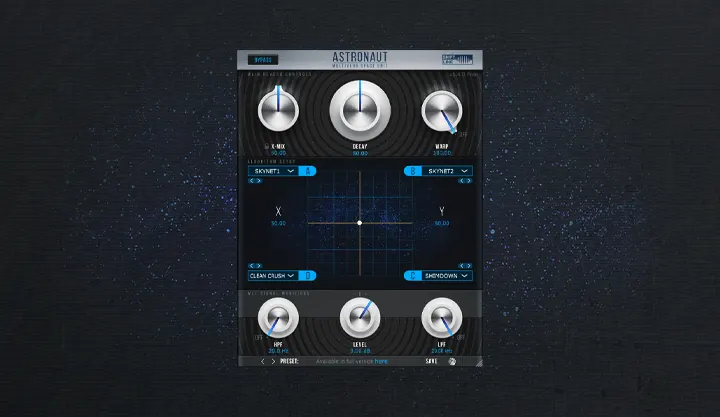Toggle algorithm slot C button
720x417 pixels.
pyautogui.click(x=412, y=275)
